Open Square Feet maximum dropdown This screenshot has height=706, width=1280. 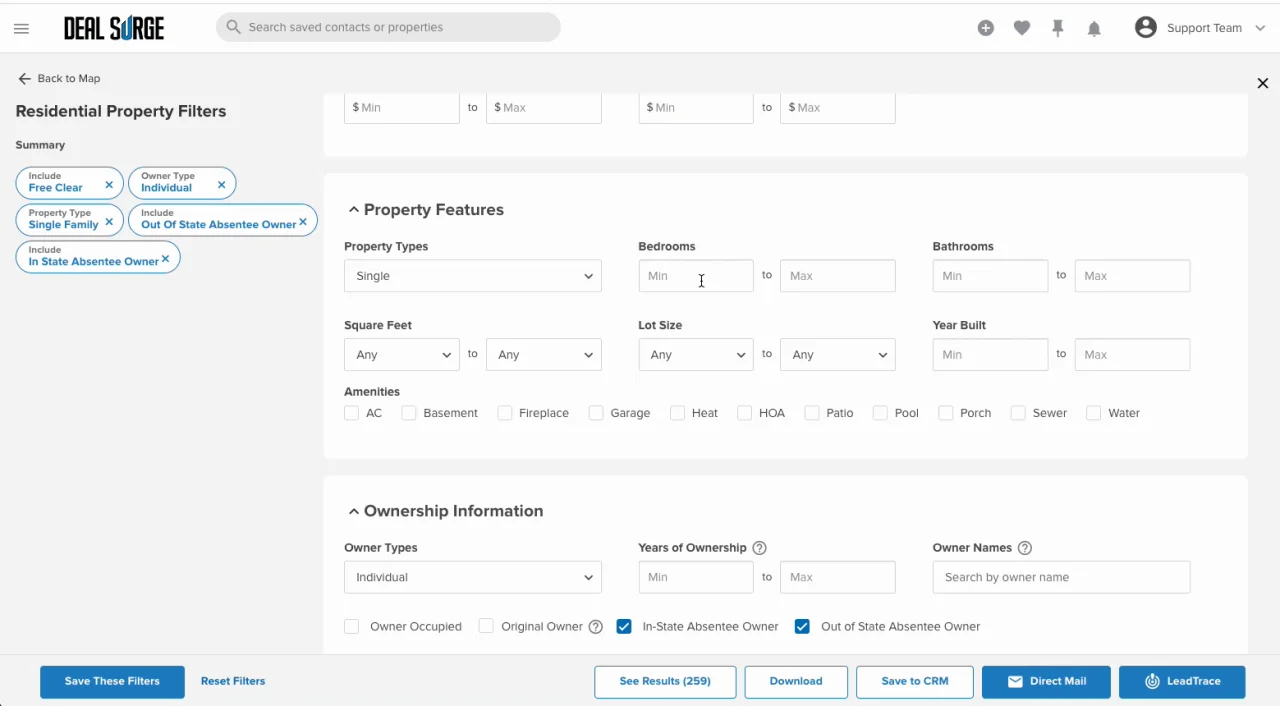[544, 355]
